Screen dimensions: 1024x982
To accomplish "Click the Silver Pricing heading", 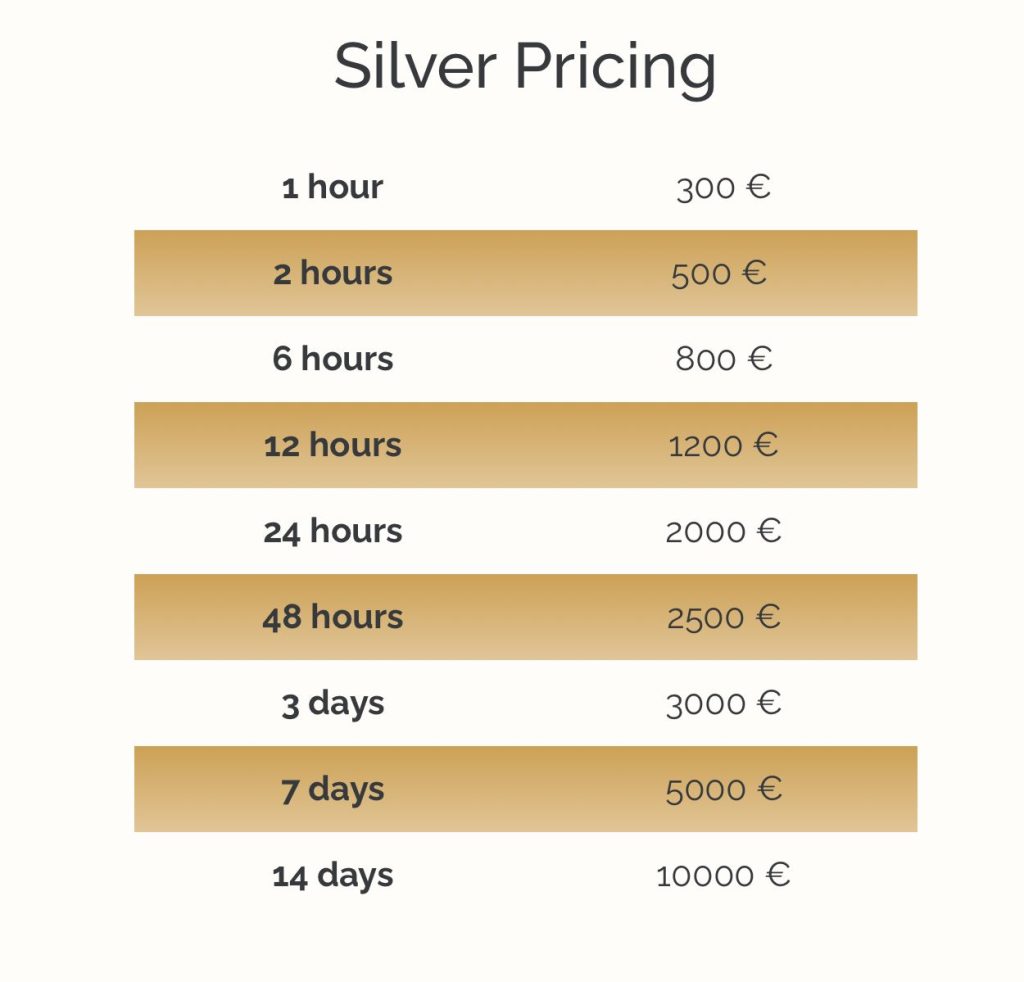I will coord(524,68).
